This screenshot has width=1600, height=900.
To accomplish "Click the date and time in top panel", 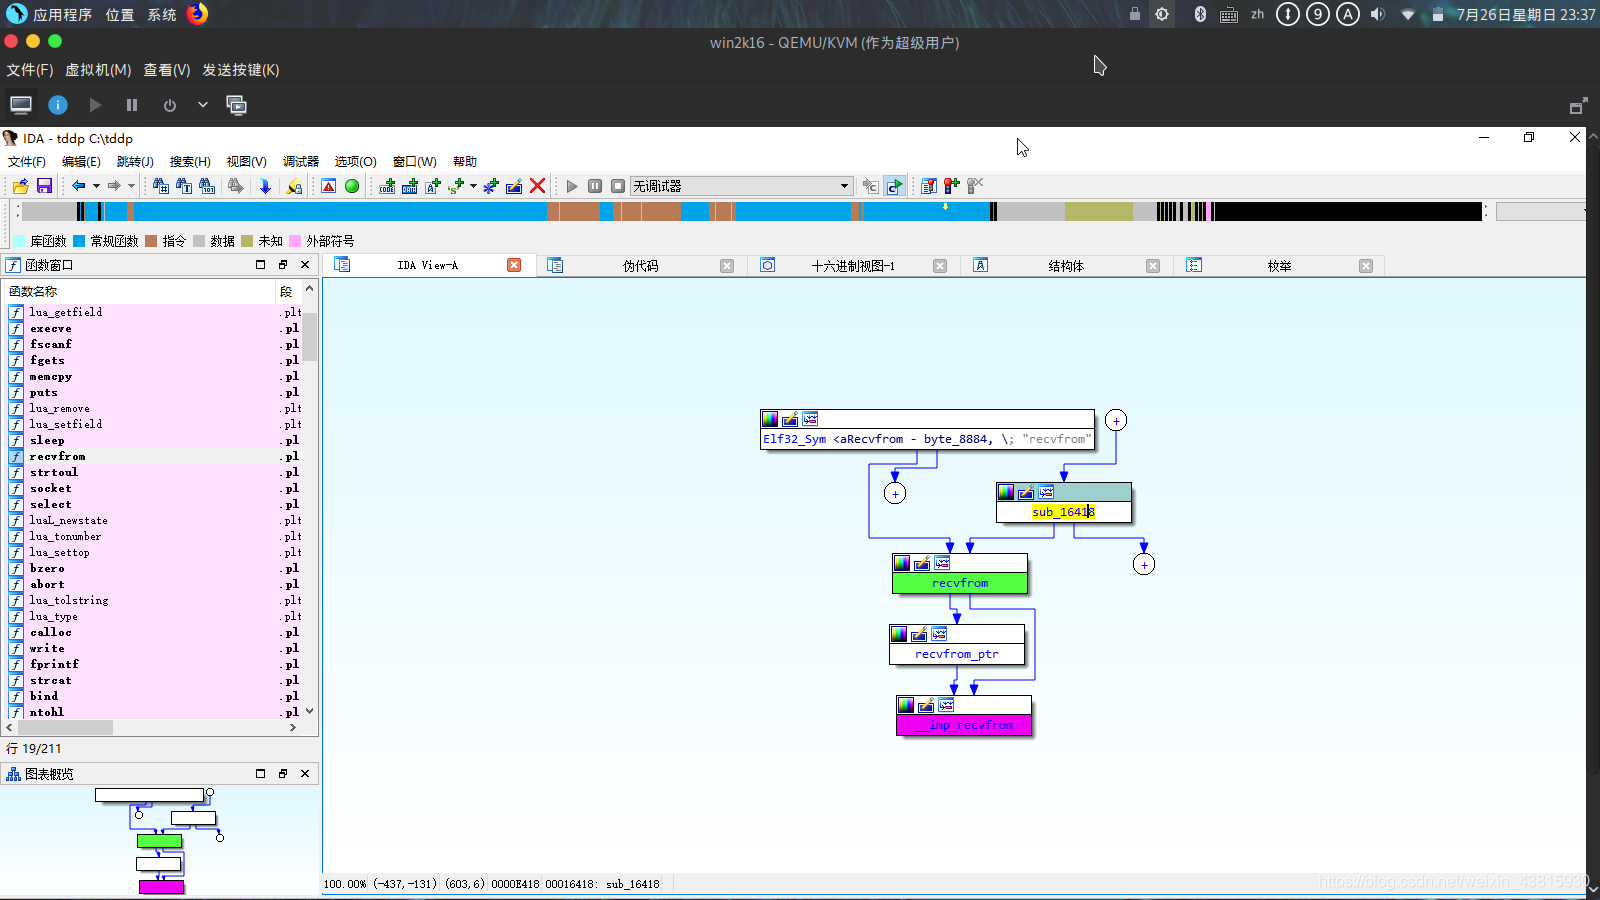I will 1526,14.
